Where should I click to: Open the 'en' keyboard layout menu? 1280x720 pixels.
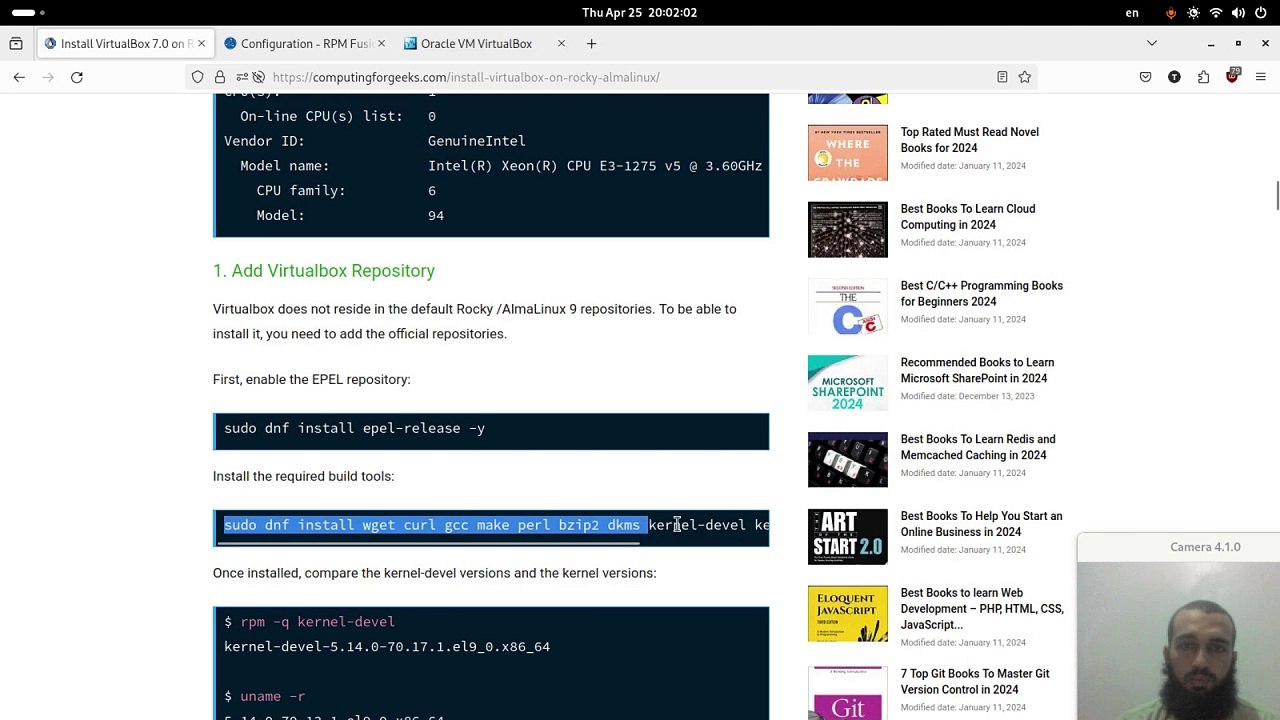click(1132, 12)
